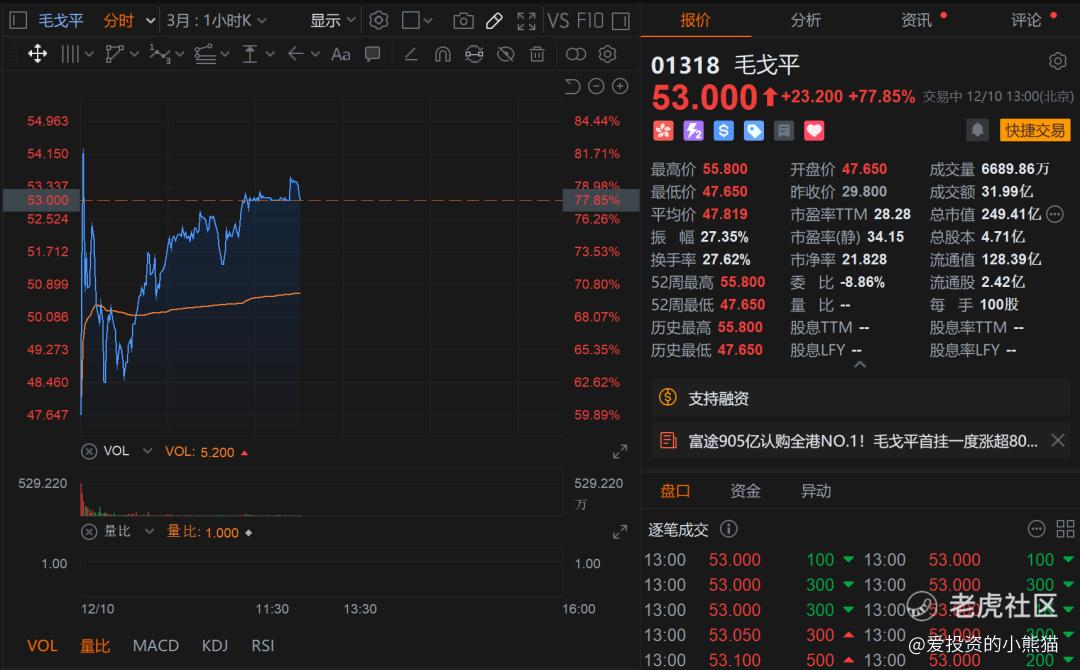Select the 报价 tab
The image size is (1080, 670).
(696, 20)
